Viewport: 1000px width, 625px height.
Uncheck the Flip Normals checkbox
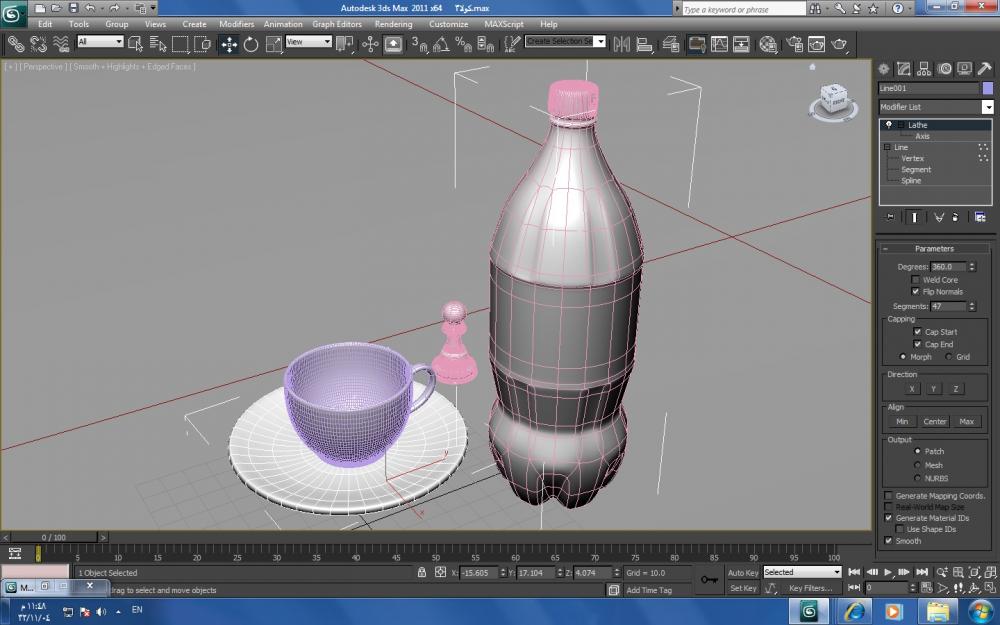pos(916,291)
